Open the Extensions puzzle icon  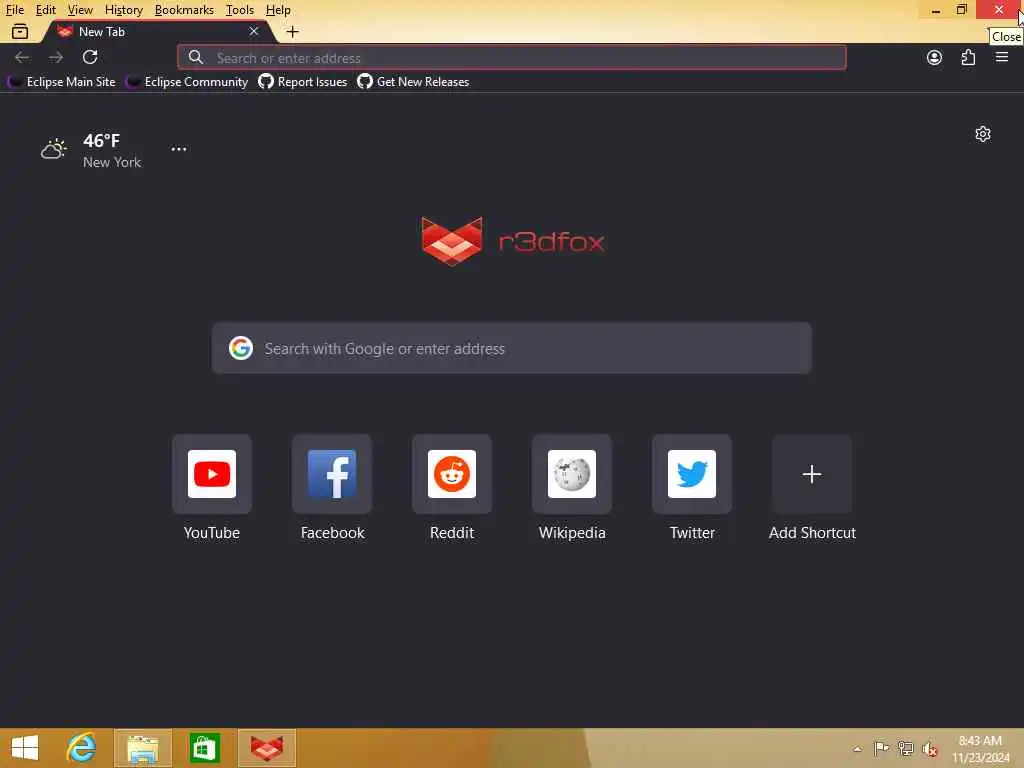968,57
